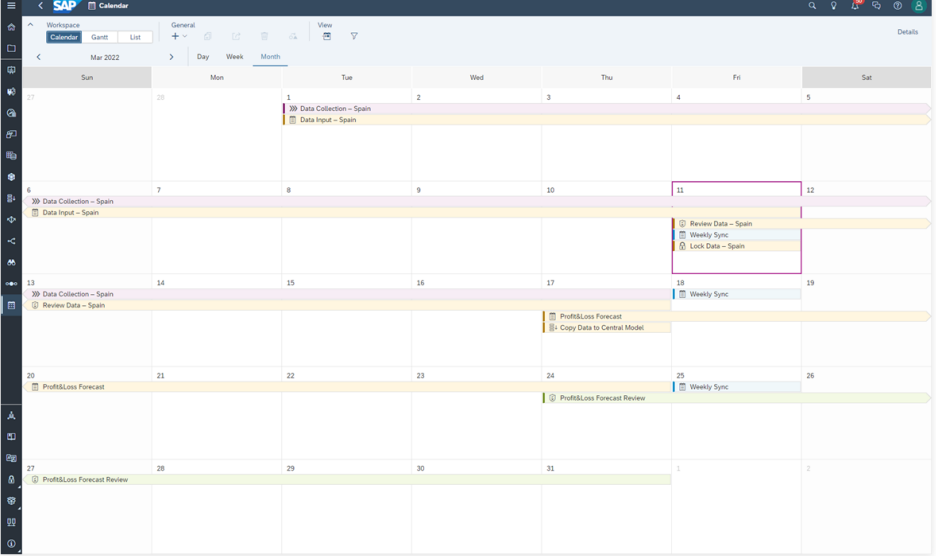936x556 pixels.
Task: Switch workspace to List view
Action: [135, 37]
